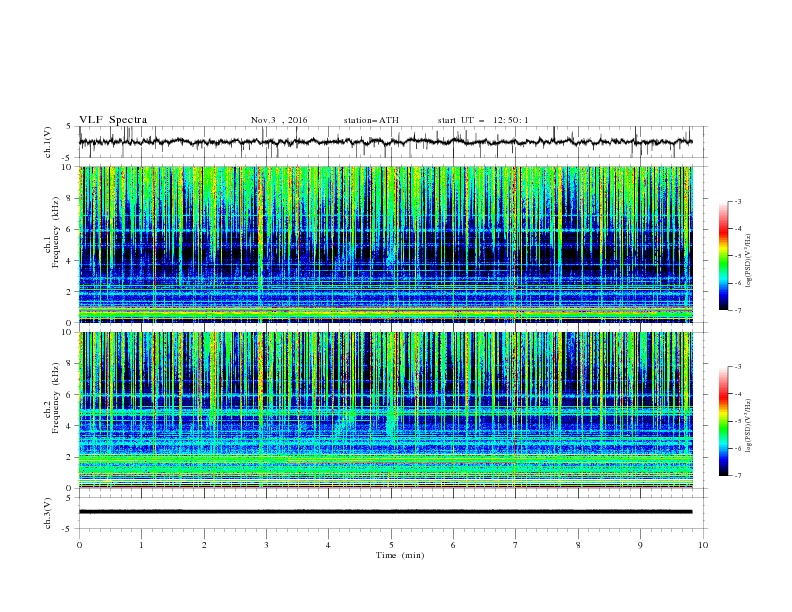Screen dimensions: 792x612
Task: Click the log(PSD) label beside ch.2 color bar
Action: (749, 426)
